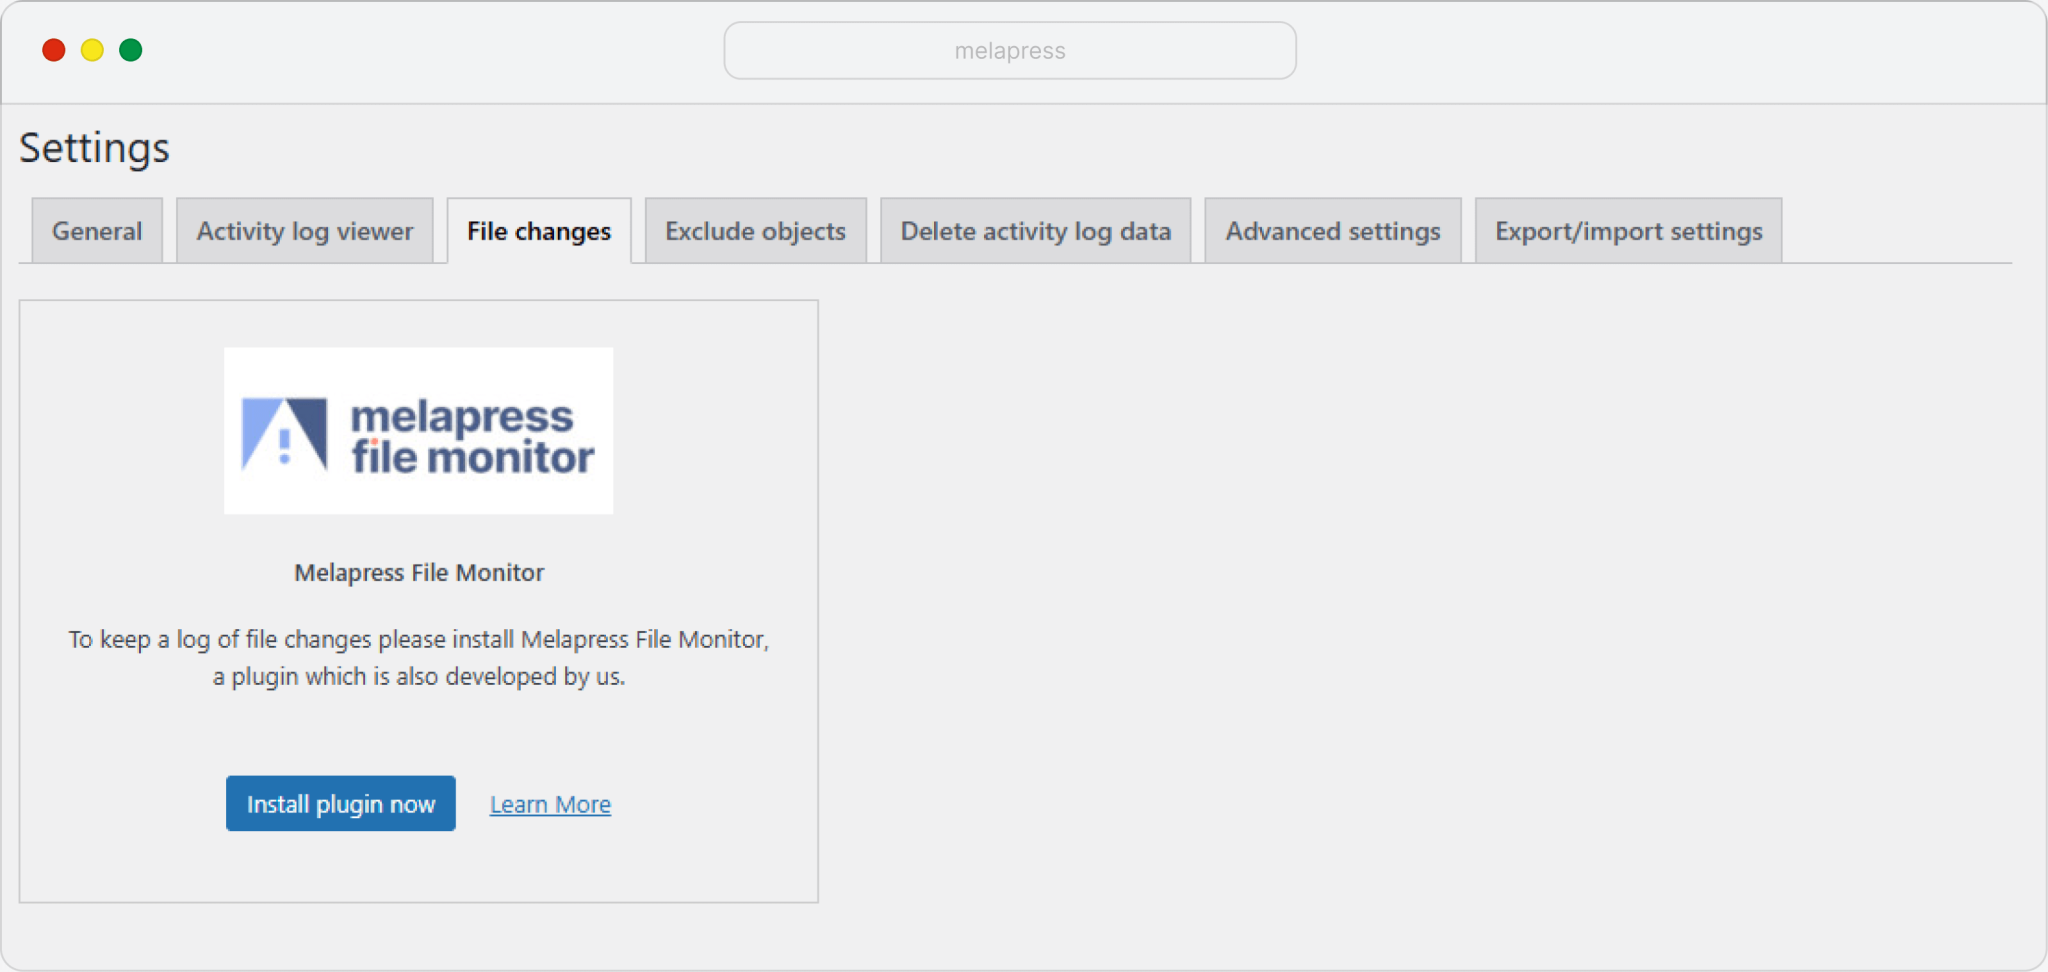Switch to Activity log viewer tab
Image resolution: width=2048 pixels, height=972 pixels.
point(304,231)
